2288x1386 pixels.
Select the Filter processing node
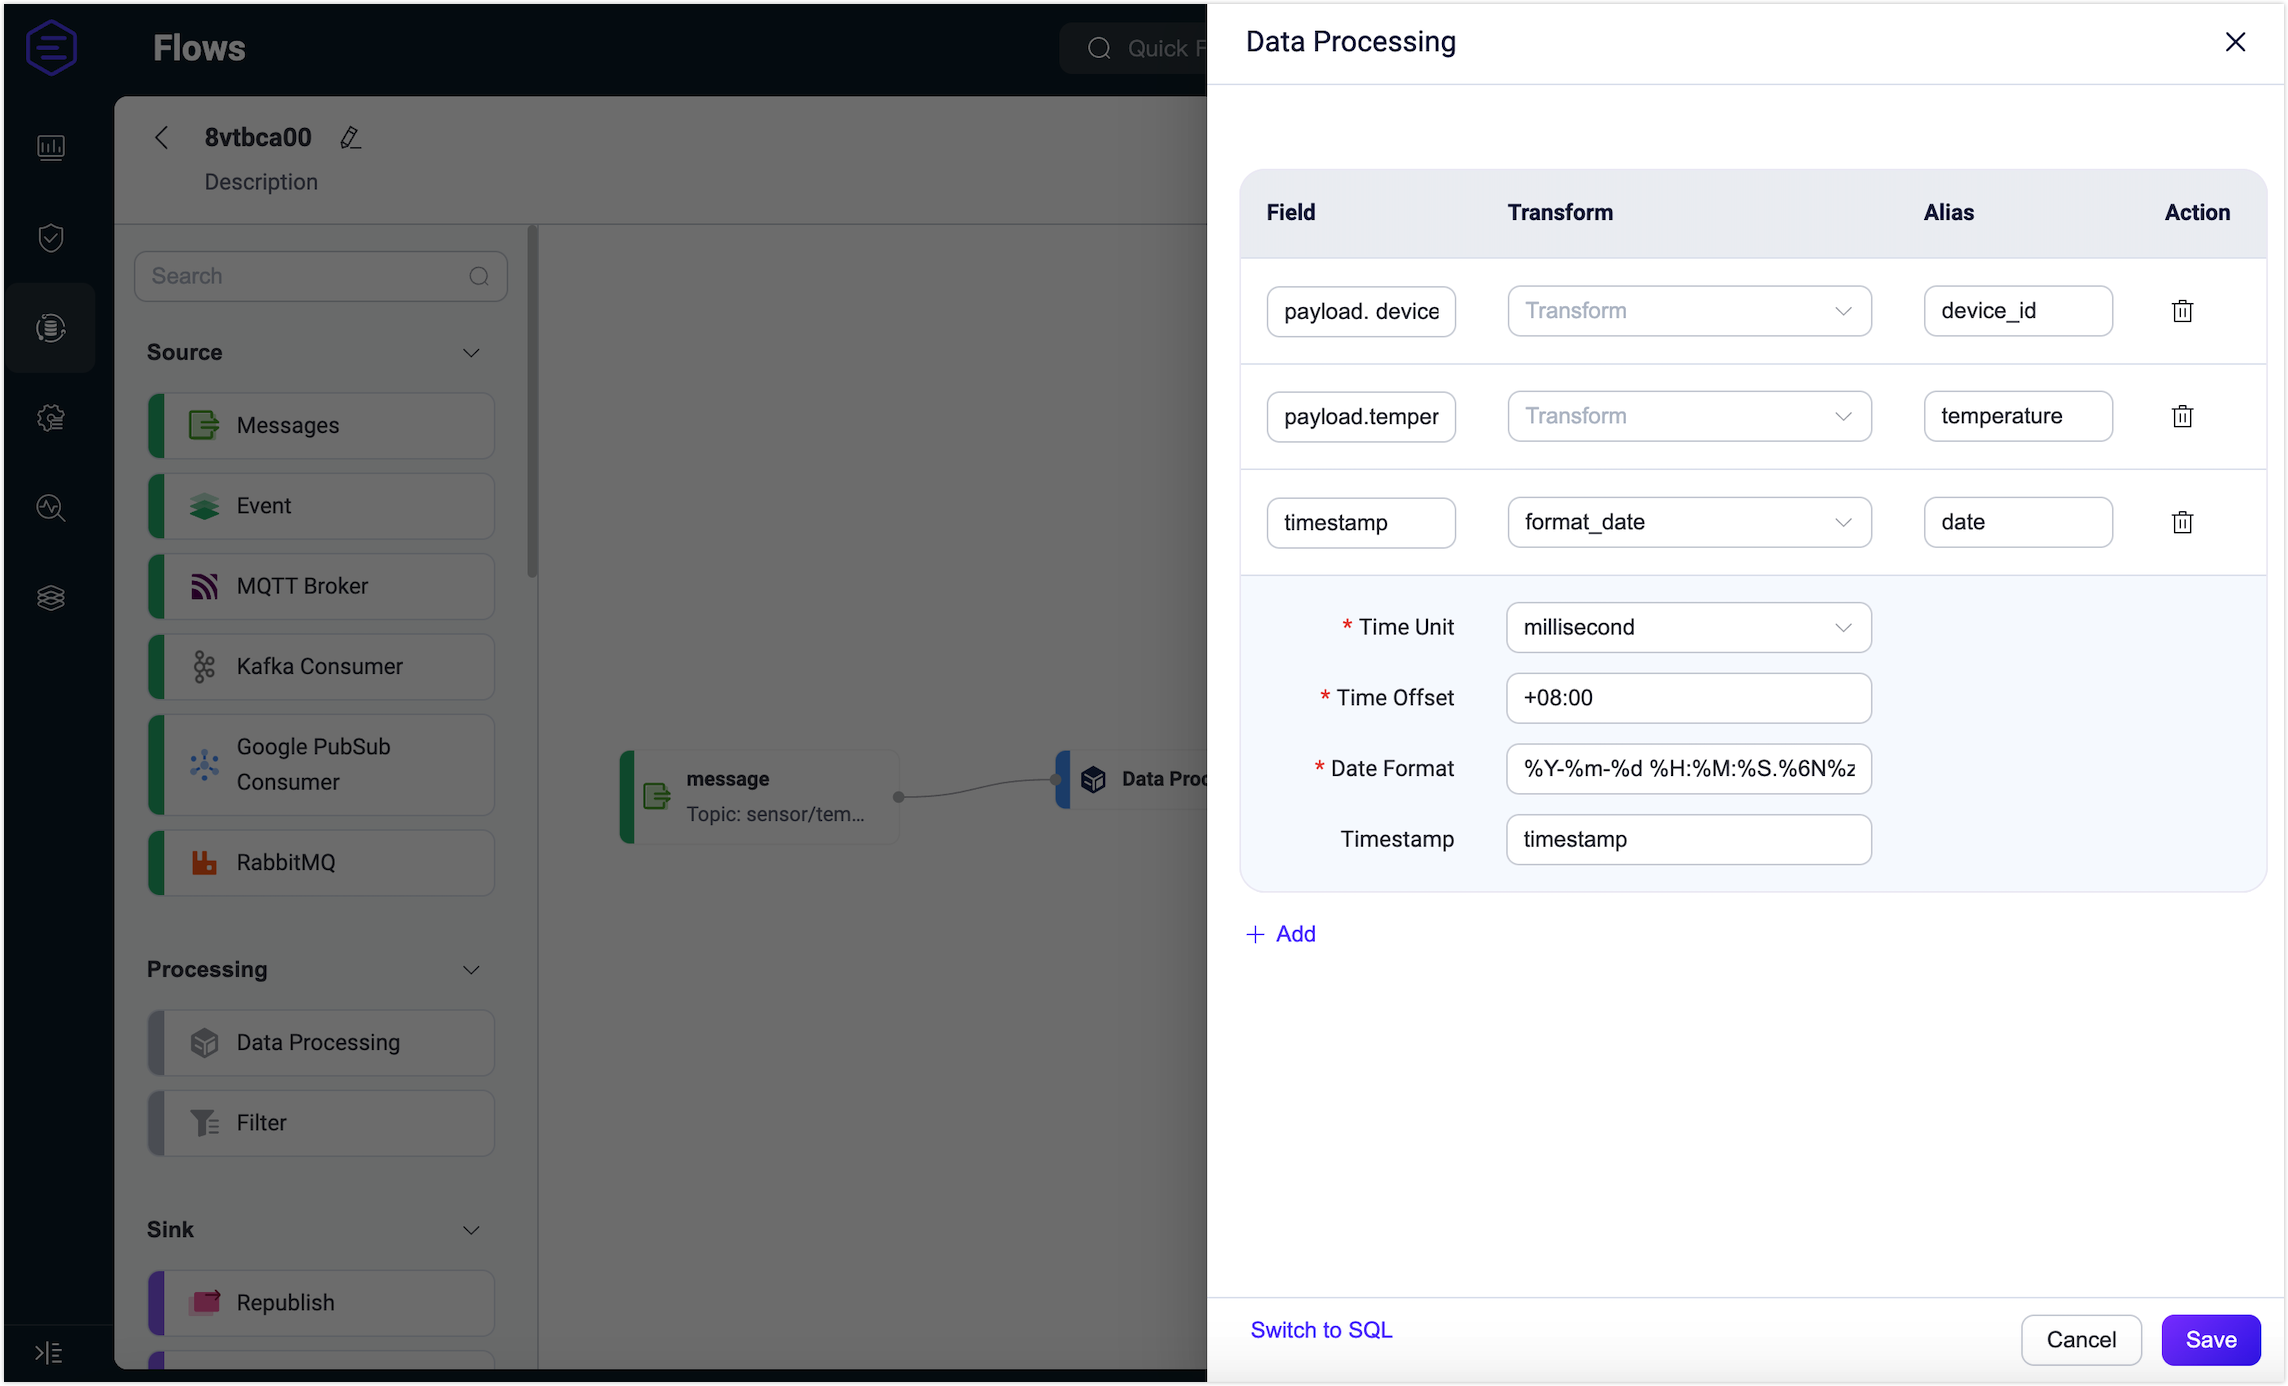(x=321, y=1123)
